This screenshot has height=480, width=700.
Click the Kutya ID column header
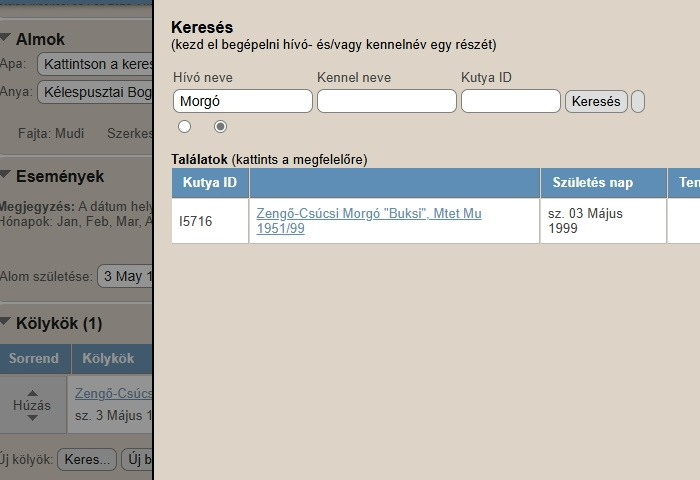pyautogui.click(x=210, y=183)
